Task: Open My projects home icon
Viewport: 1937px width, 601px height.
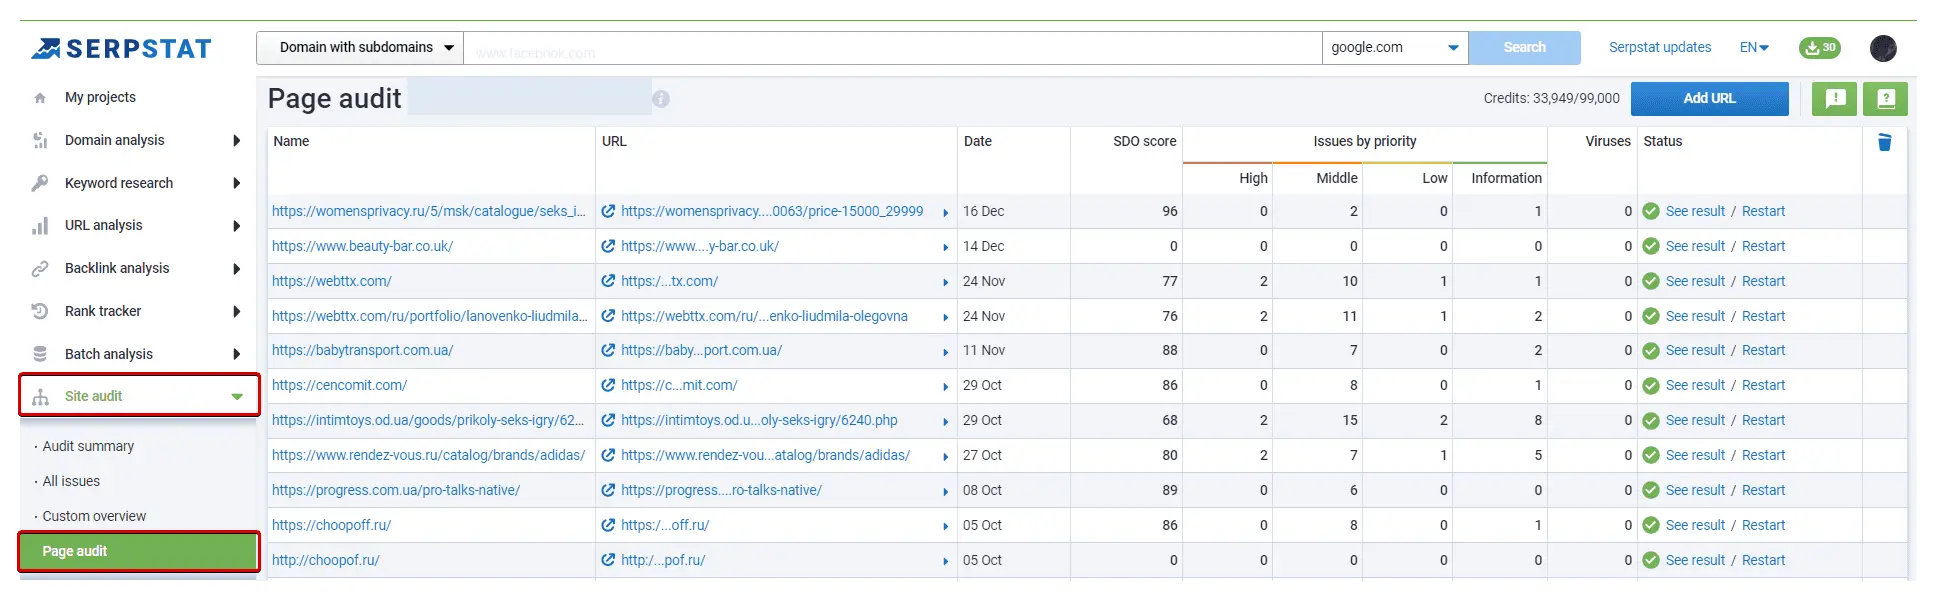Action: point(40,98)
